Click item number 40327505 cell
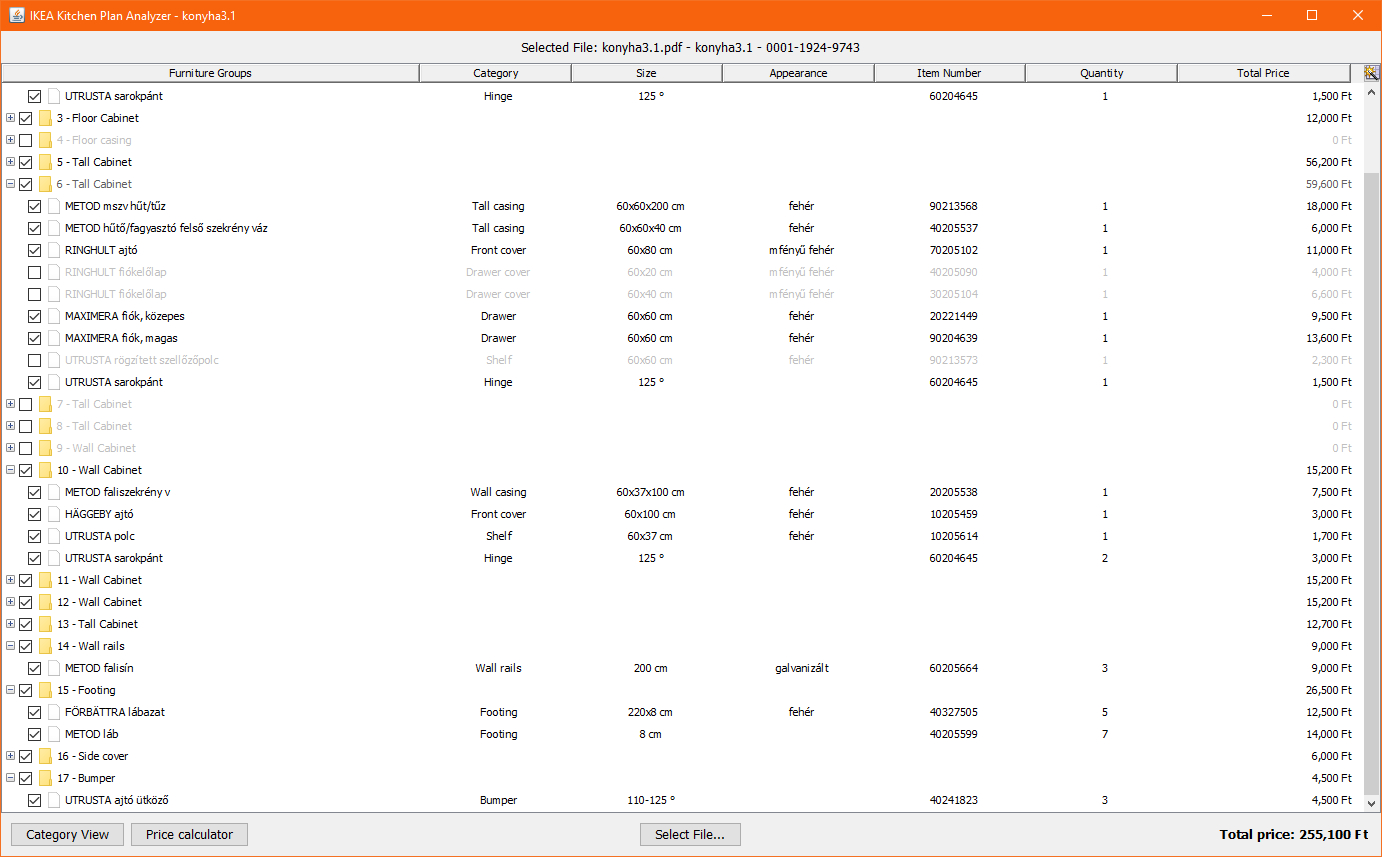This screenshot has width=1382, height=857. coord(953,712)
